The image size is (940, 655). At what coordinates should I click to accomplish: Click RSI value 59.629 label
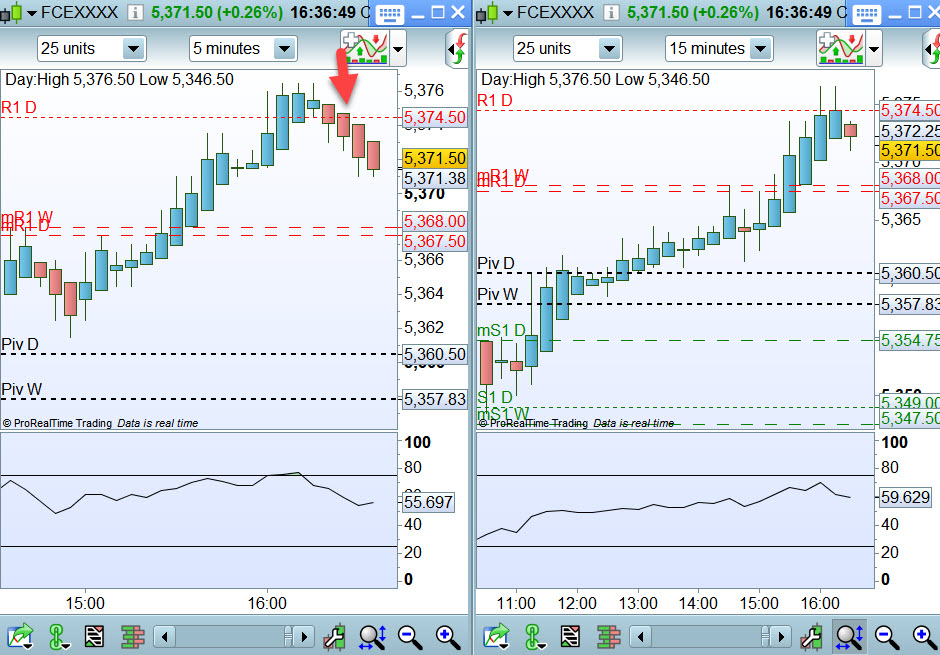pyautogui.click(x=905, y=497)
